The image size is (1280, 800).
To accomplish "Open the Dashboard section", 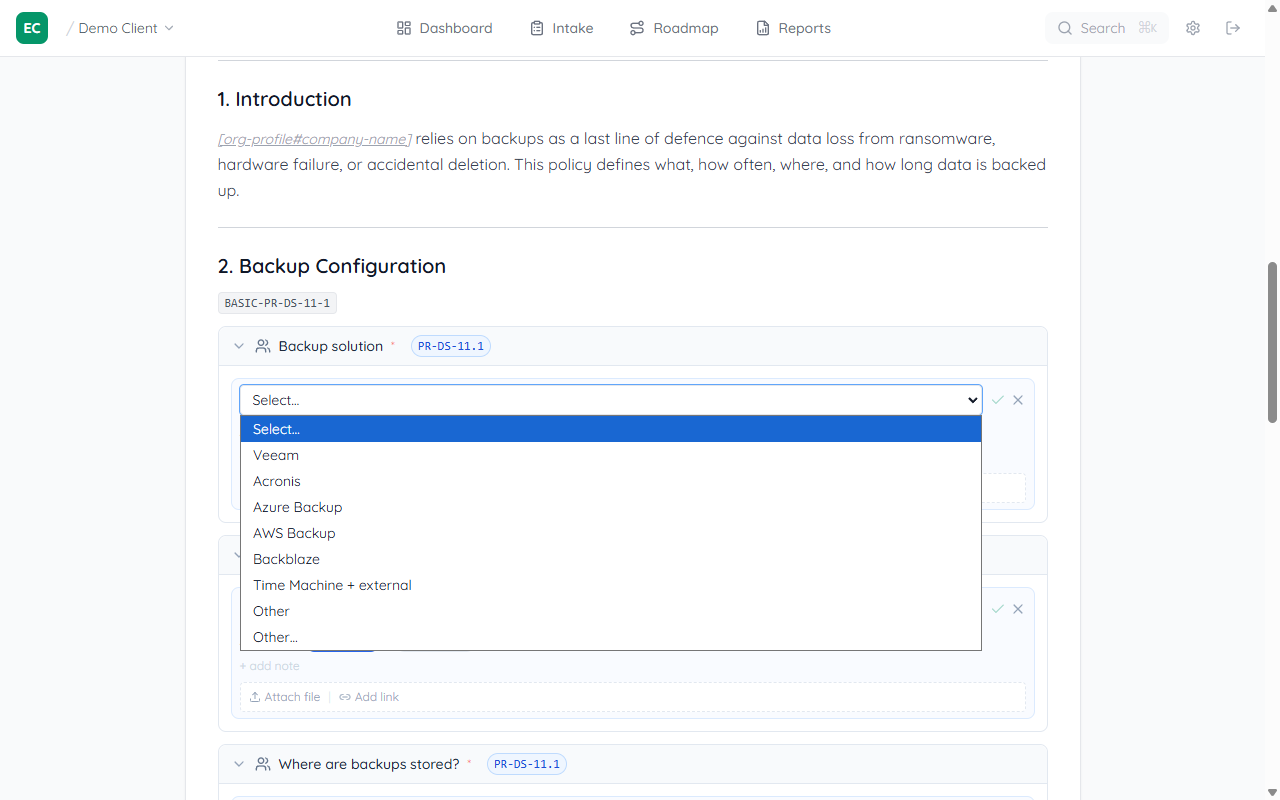I will (x=444, y=28).
